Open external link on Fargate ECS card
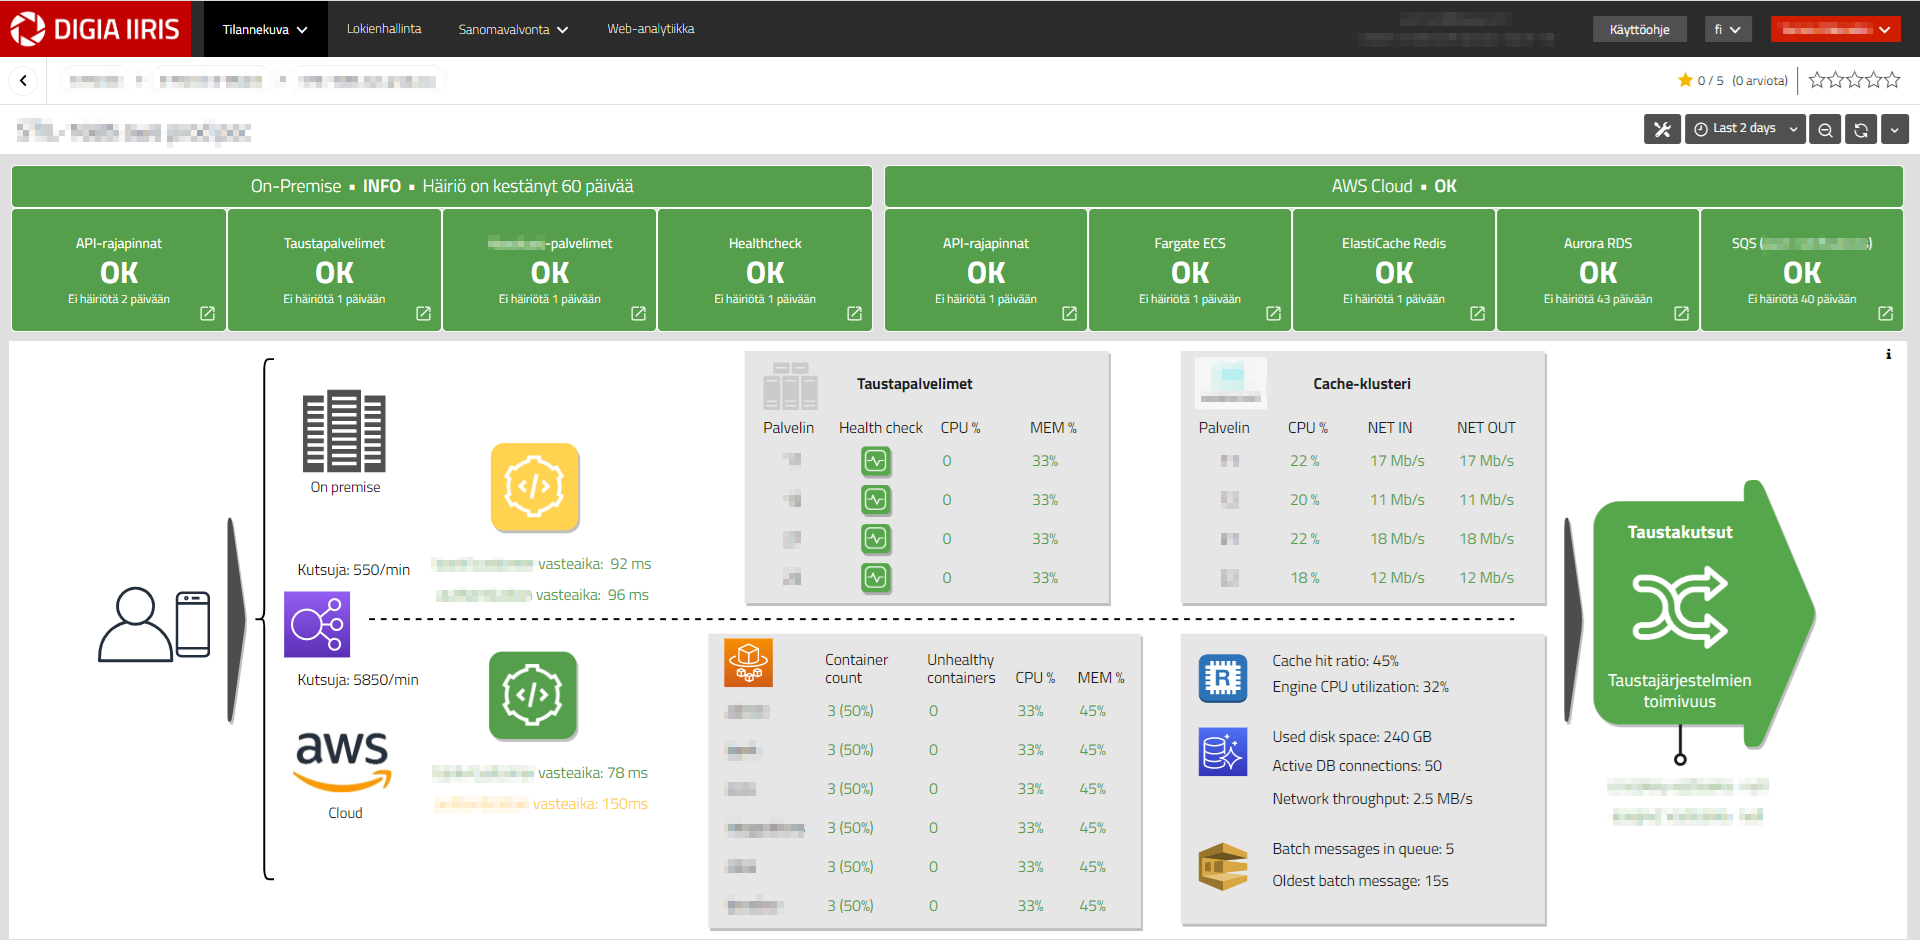 (1273, 313)
